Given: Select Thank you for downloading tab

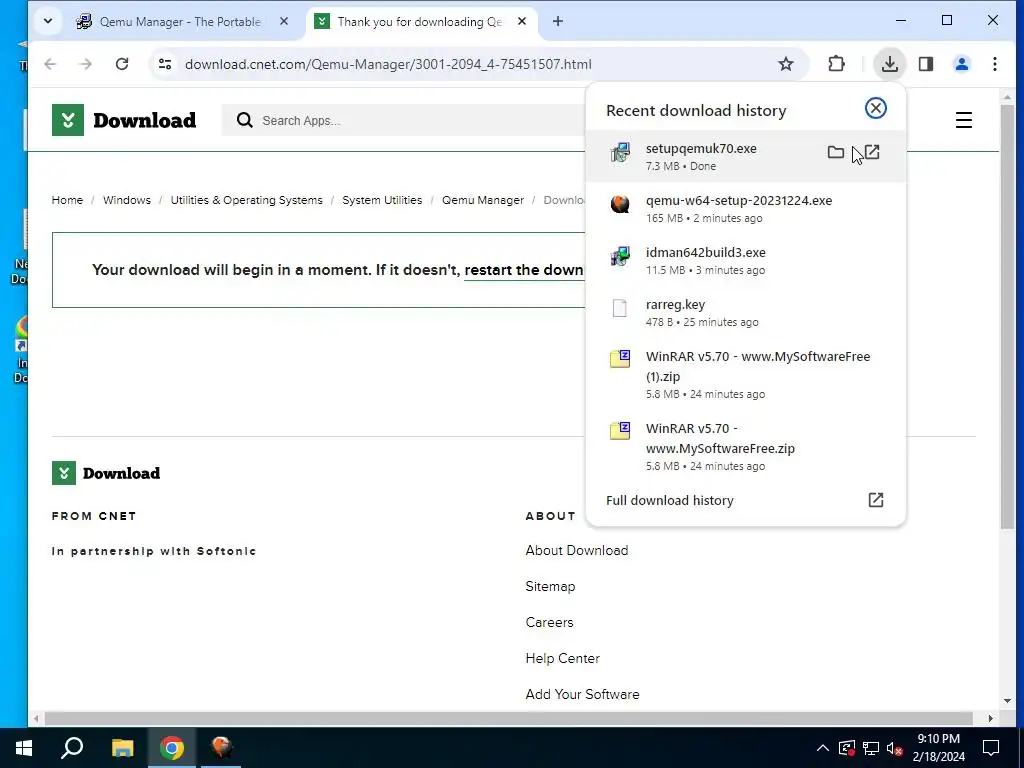Looking at the screenshot, I should 421,22.
